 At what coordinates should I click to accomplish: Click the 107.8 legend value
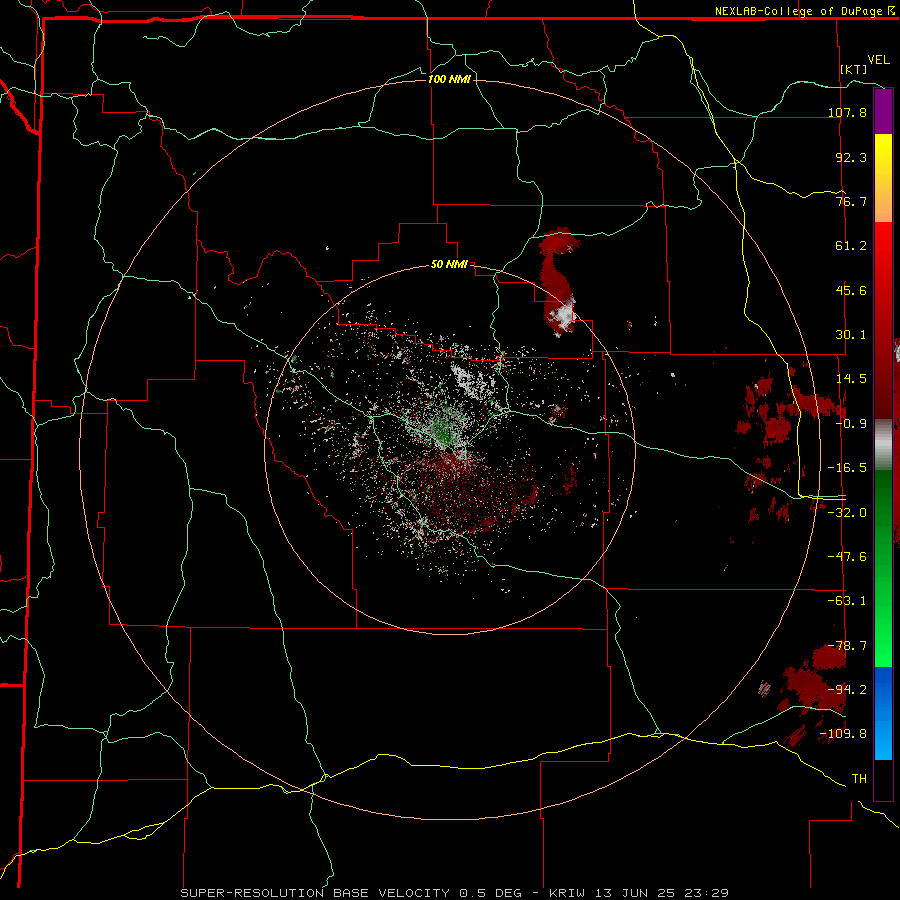point(847,112)
